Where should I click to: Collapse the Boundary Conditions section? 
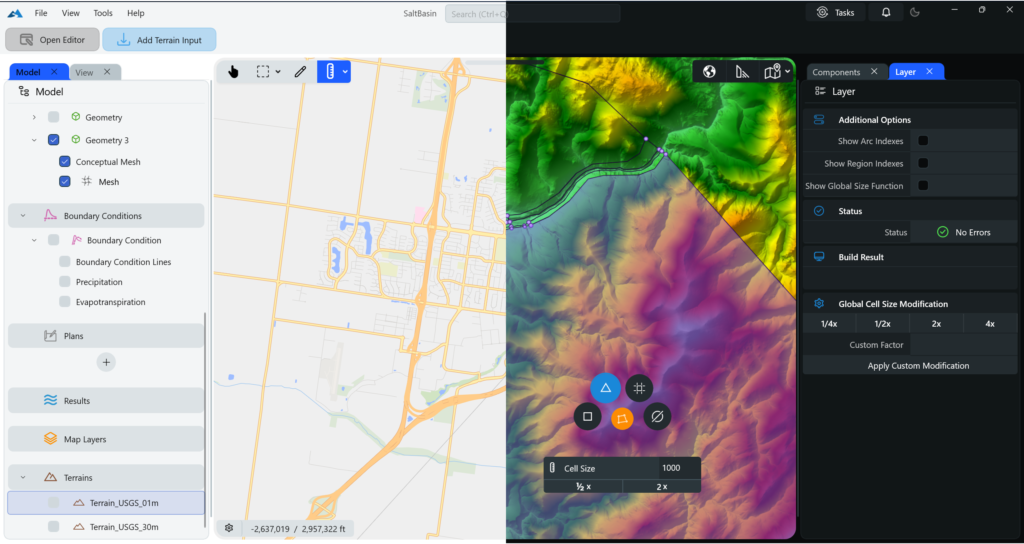click(23, 216)
